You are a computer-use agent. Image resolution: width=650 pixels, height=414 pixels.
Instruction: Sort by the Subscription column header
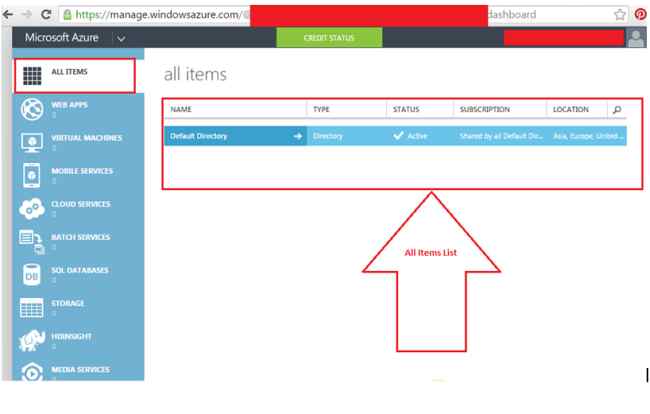[485, 109]
